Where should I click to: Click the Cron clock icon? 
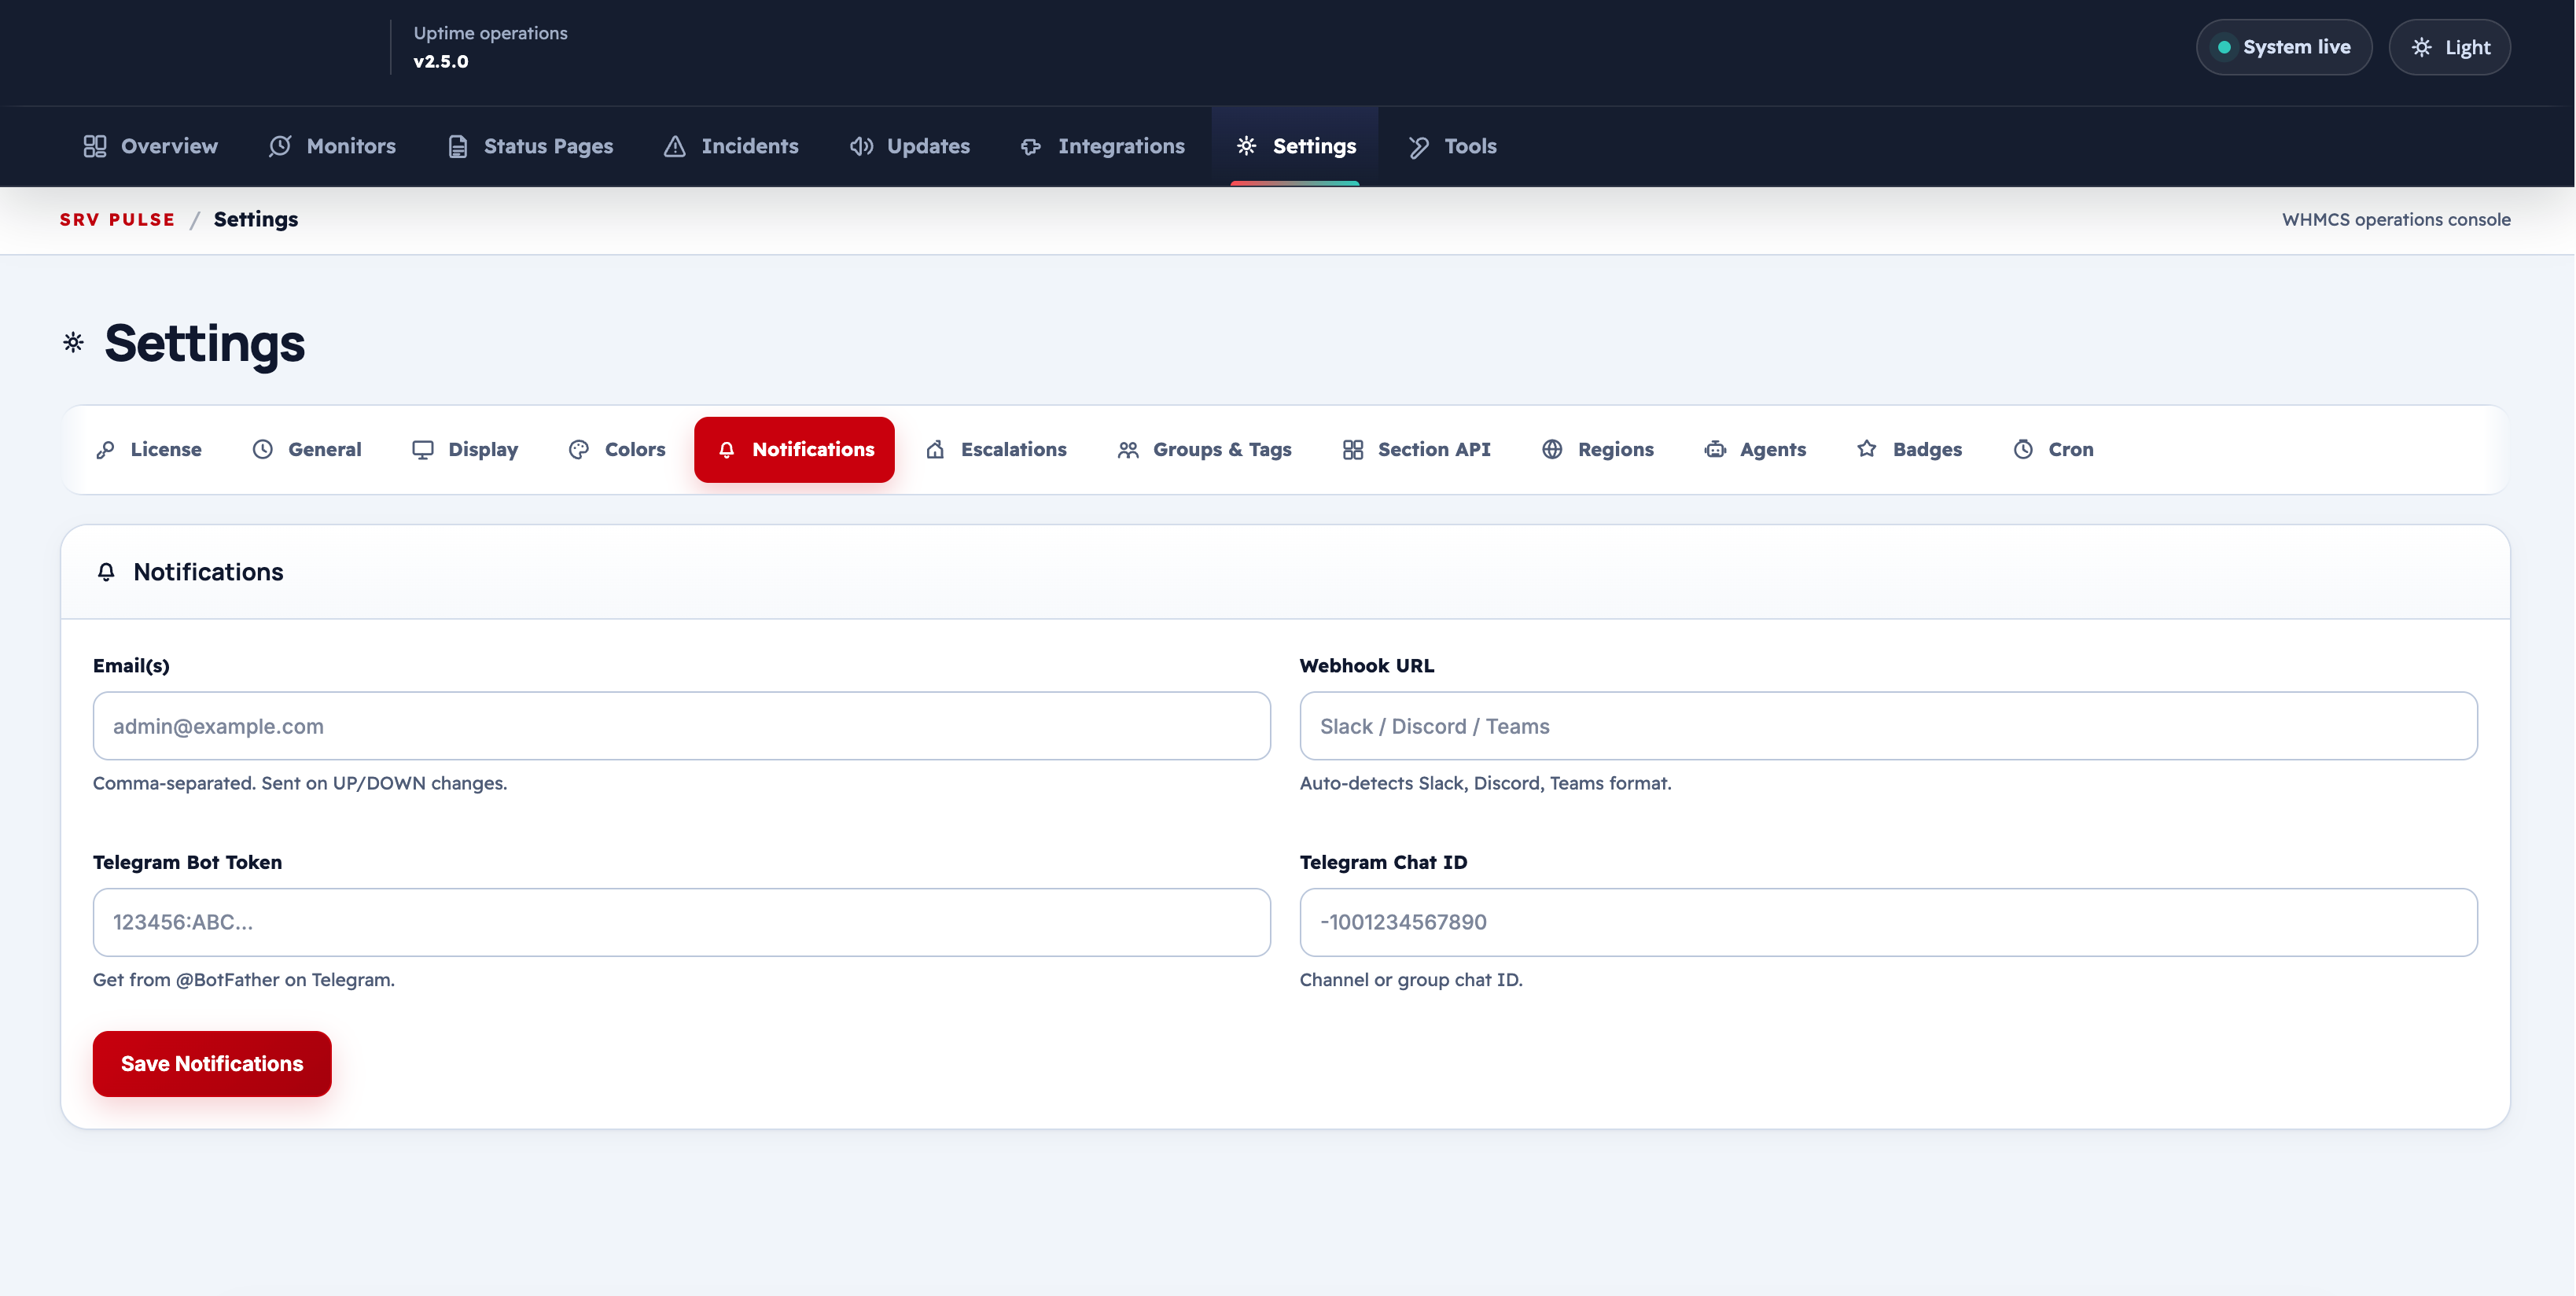(x=2023, y=450)
